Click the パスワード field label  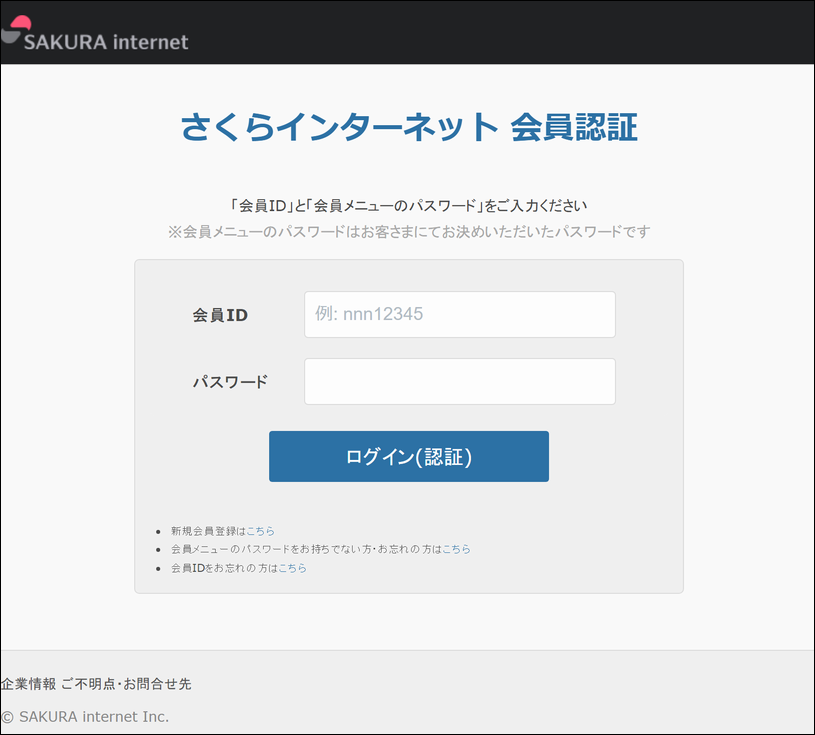pyautogui.click(x=230, y=382)
